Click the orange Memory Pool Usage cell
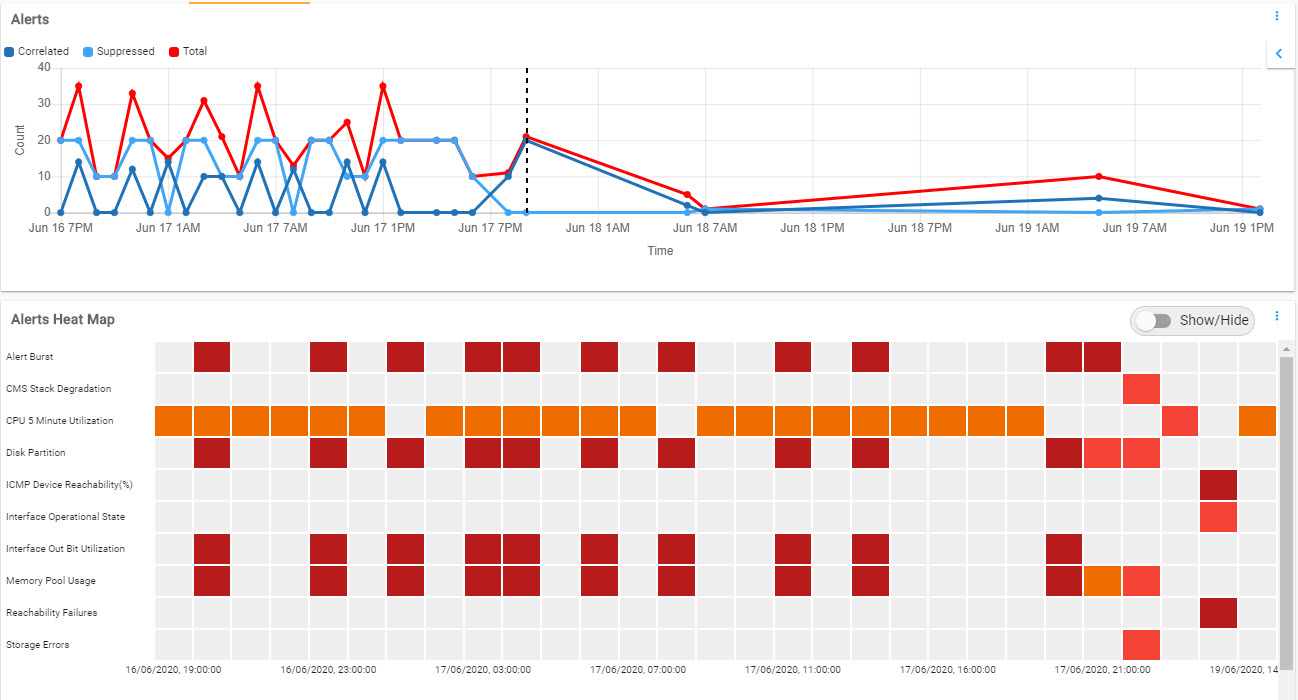 click(1102, 581)
